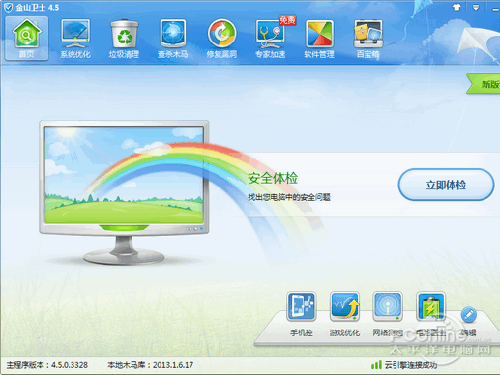Click the 本地木马库：2013.1.6.17 text
The image size is (500, 375).
click(x=150, y=365)
